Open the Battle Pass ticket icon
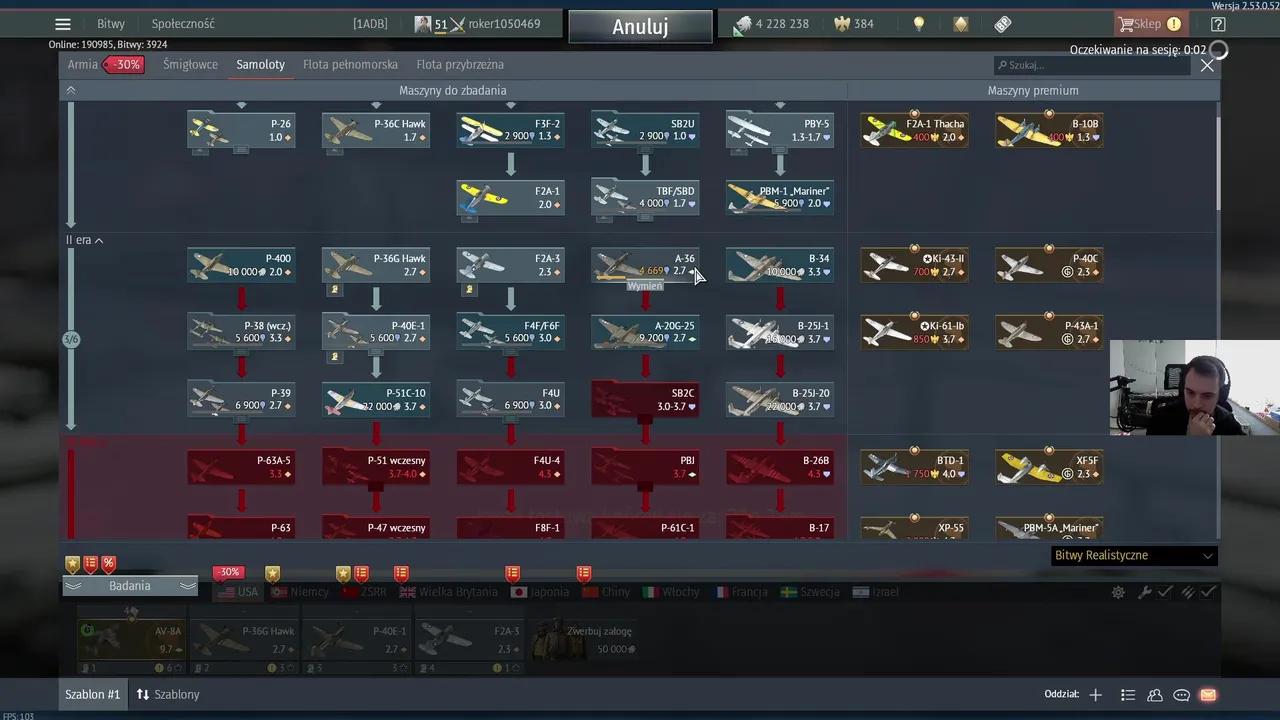The image size is (1280, 720). click(1003, 24)
